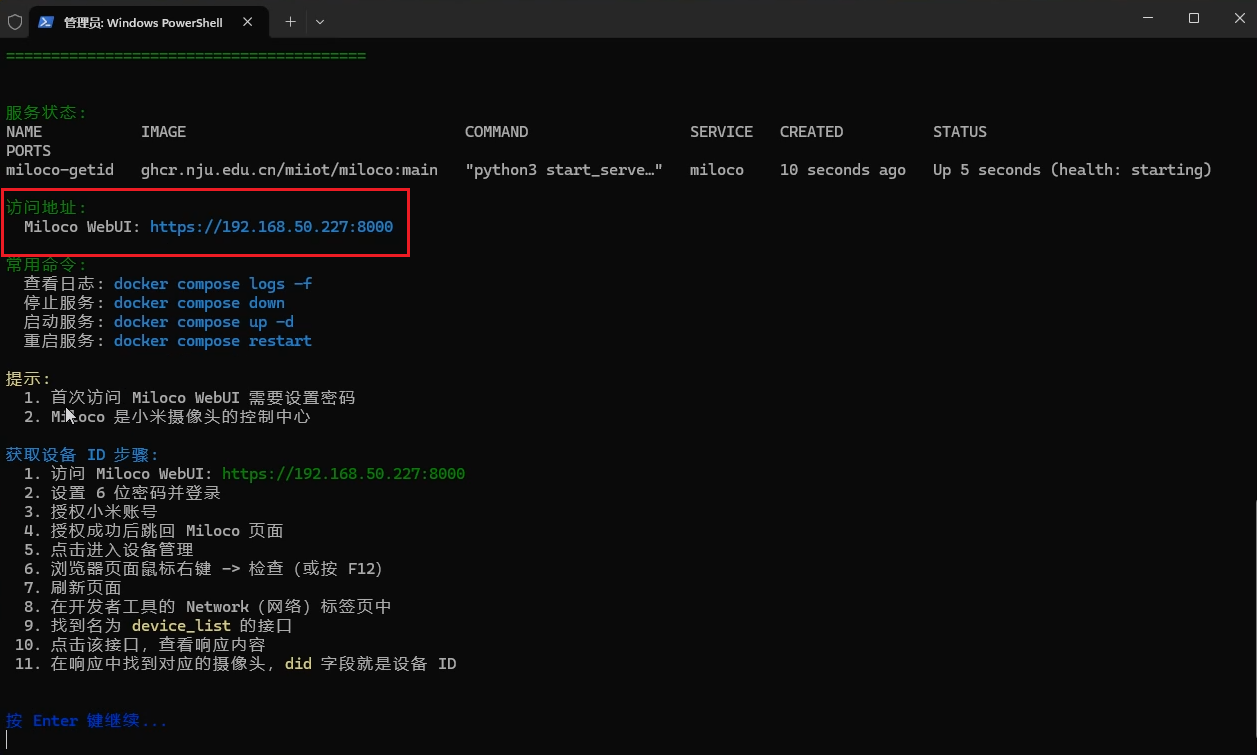
Task: Click the administrator shield icon in title bar
Action: pyautogui.click(x=15, y=21)
